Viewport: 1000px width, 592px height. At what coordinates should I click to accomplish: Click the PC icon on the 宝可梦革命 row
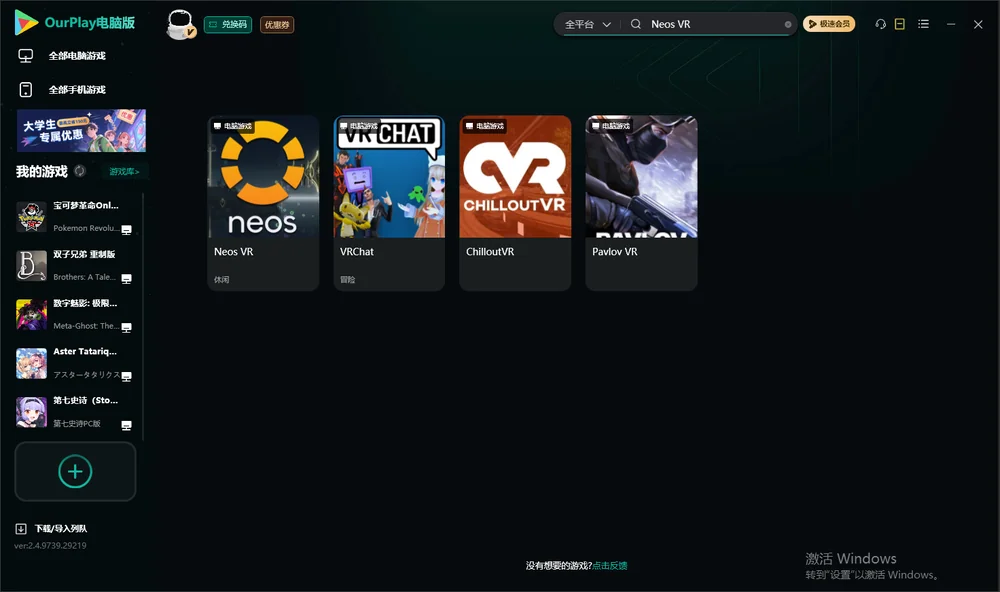127,230
